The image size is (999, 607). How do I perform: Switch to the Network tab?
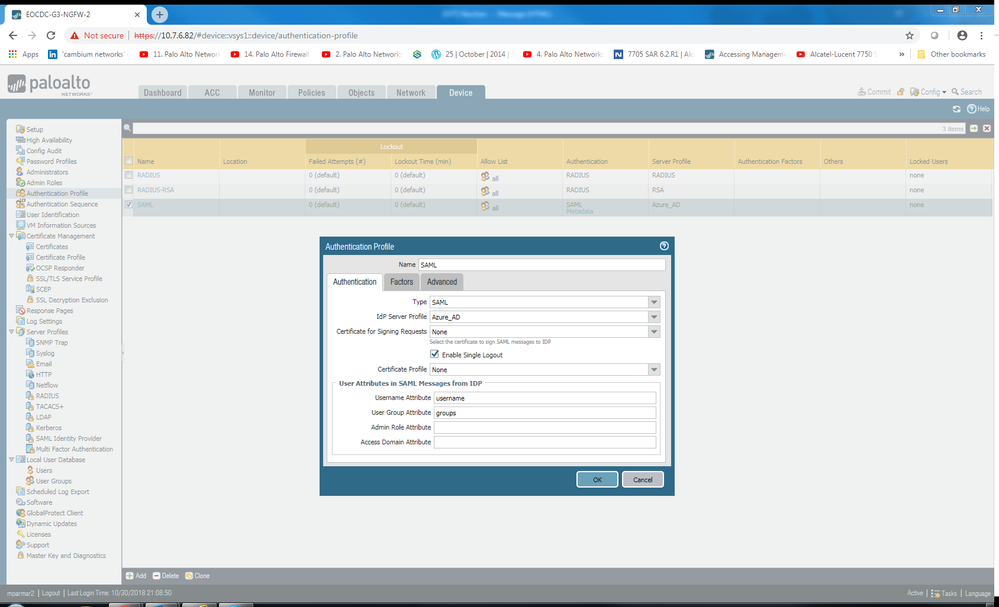click(411, 92)
